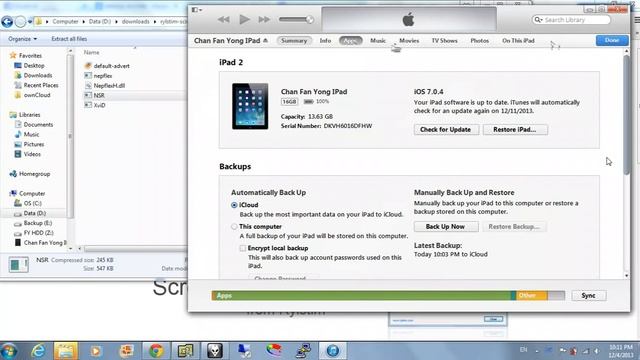Screen dimensions: 640x360
Task: Open the Music tab
Action: click(378, 40)
